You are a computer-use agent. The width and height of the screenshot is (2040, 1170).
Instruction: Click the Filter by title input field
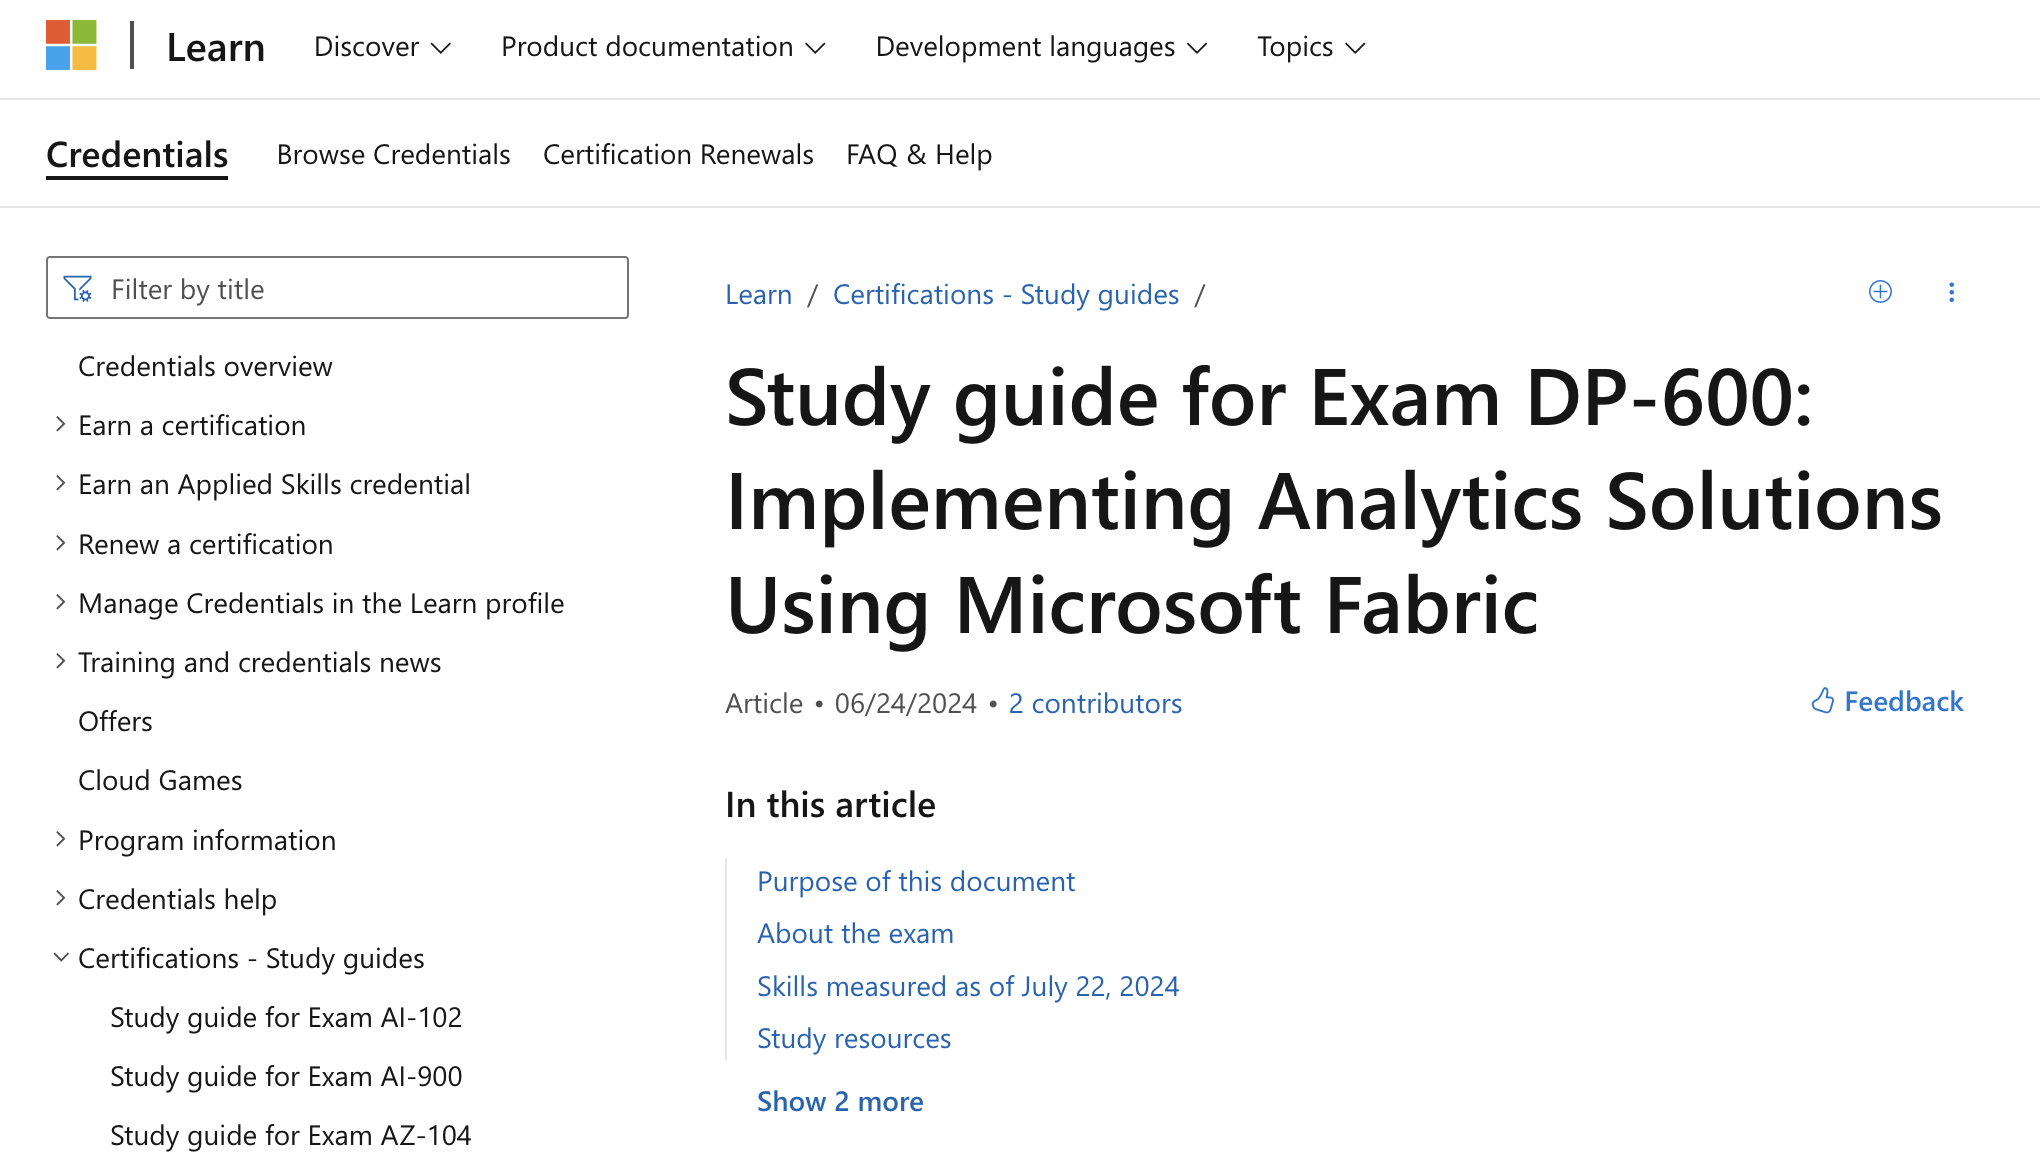(x=337, y=288)
